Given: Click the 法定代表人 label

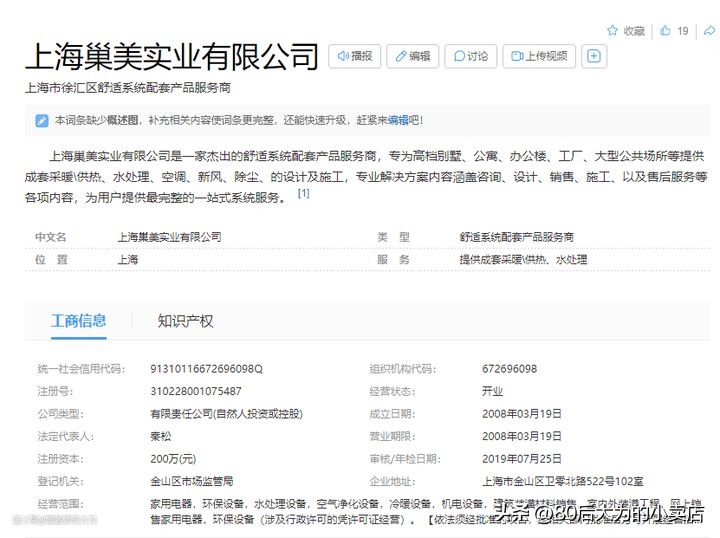Looking at the screenshot, I should [66, 436].
